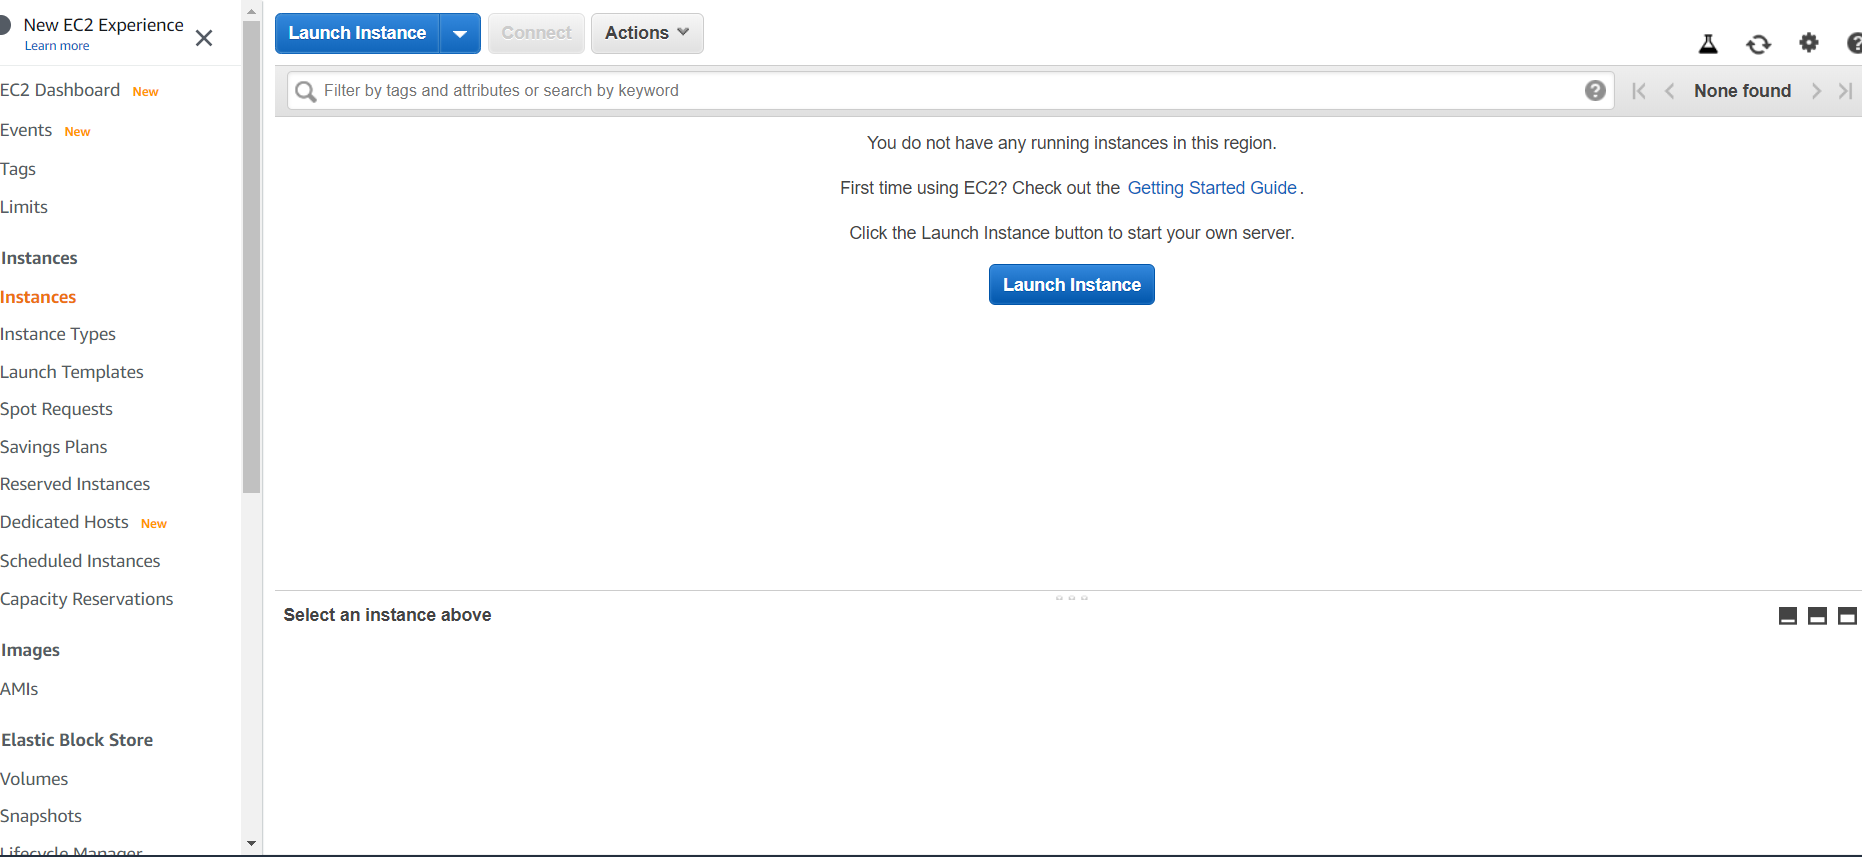Close the New EC2 Experience banner
This screenshot has height=857, width=1862.
(x=204, y=38)
